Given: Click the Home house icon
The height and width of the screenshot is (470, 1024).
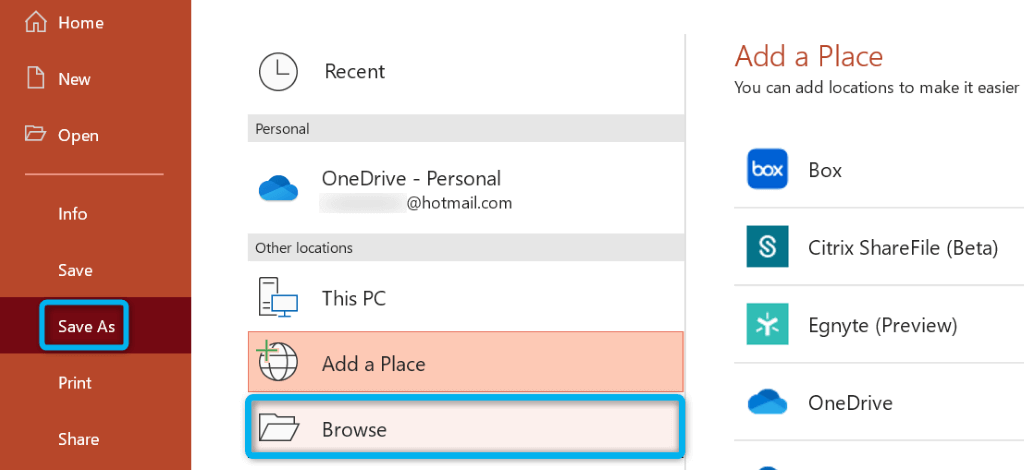Looking at the screenshot, I should 36,22.
